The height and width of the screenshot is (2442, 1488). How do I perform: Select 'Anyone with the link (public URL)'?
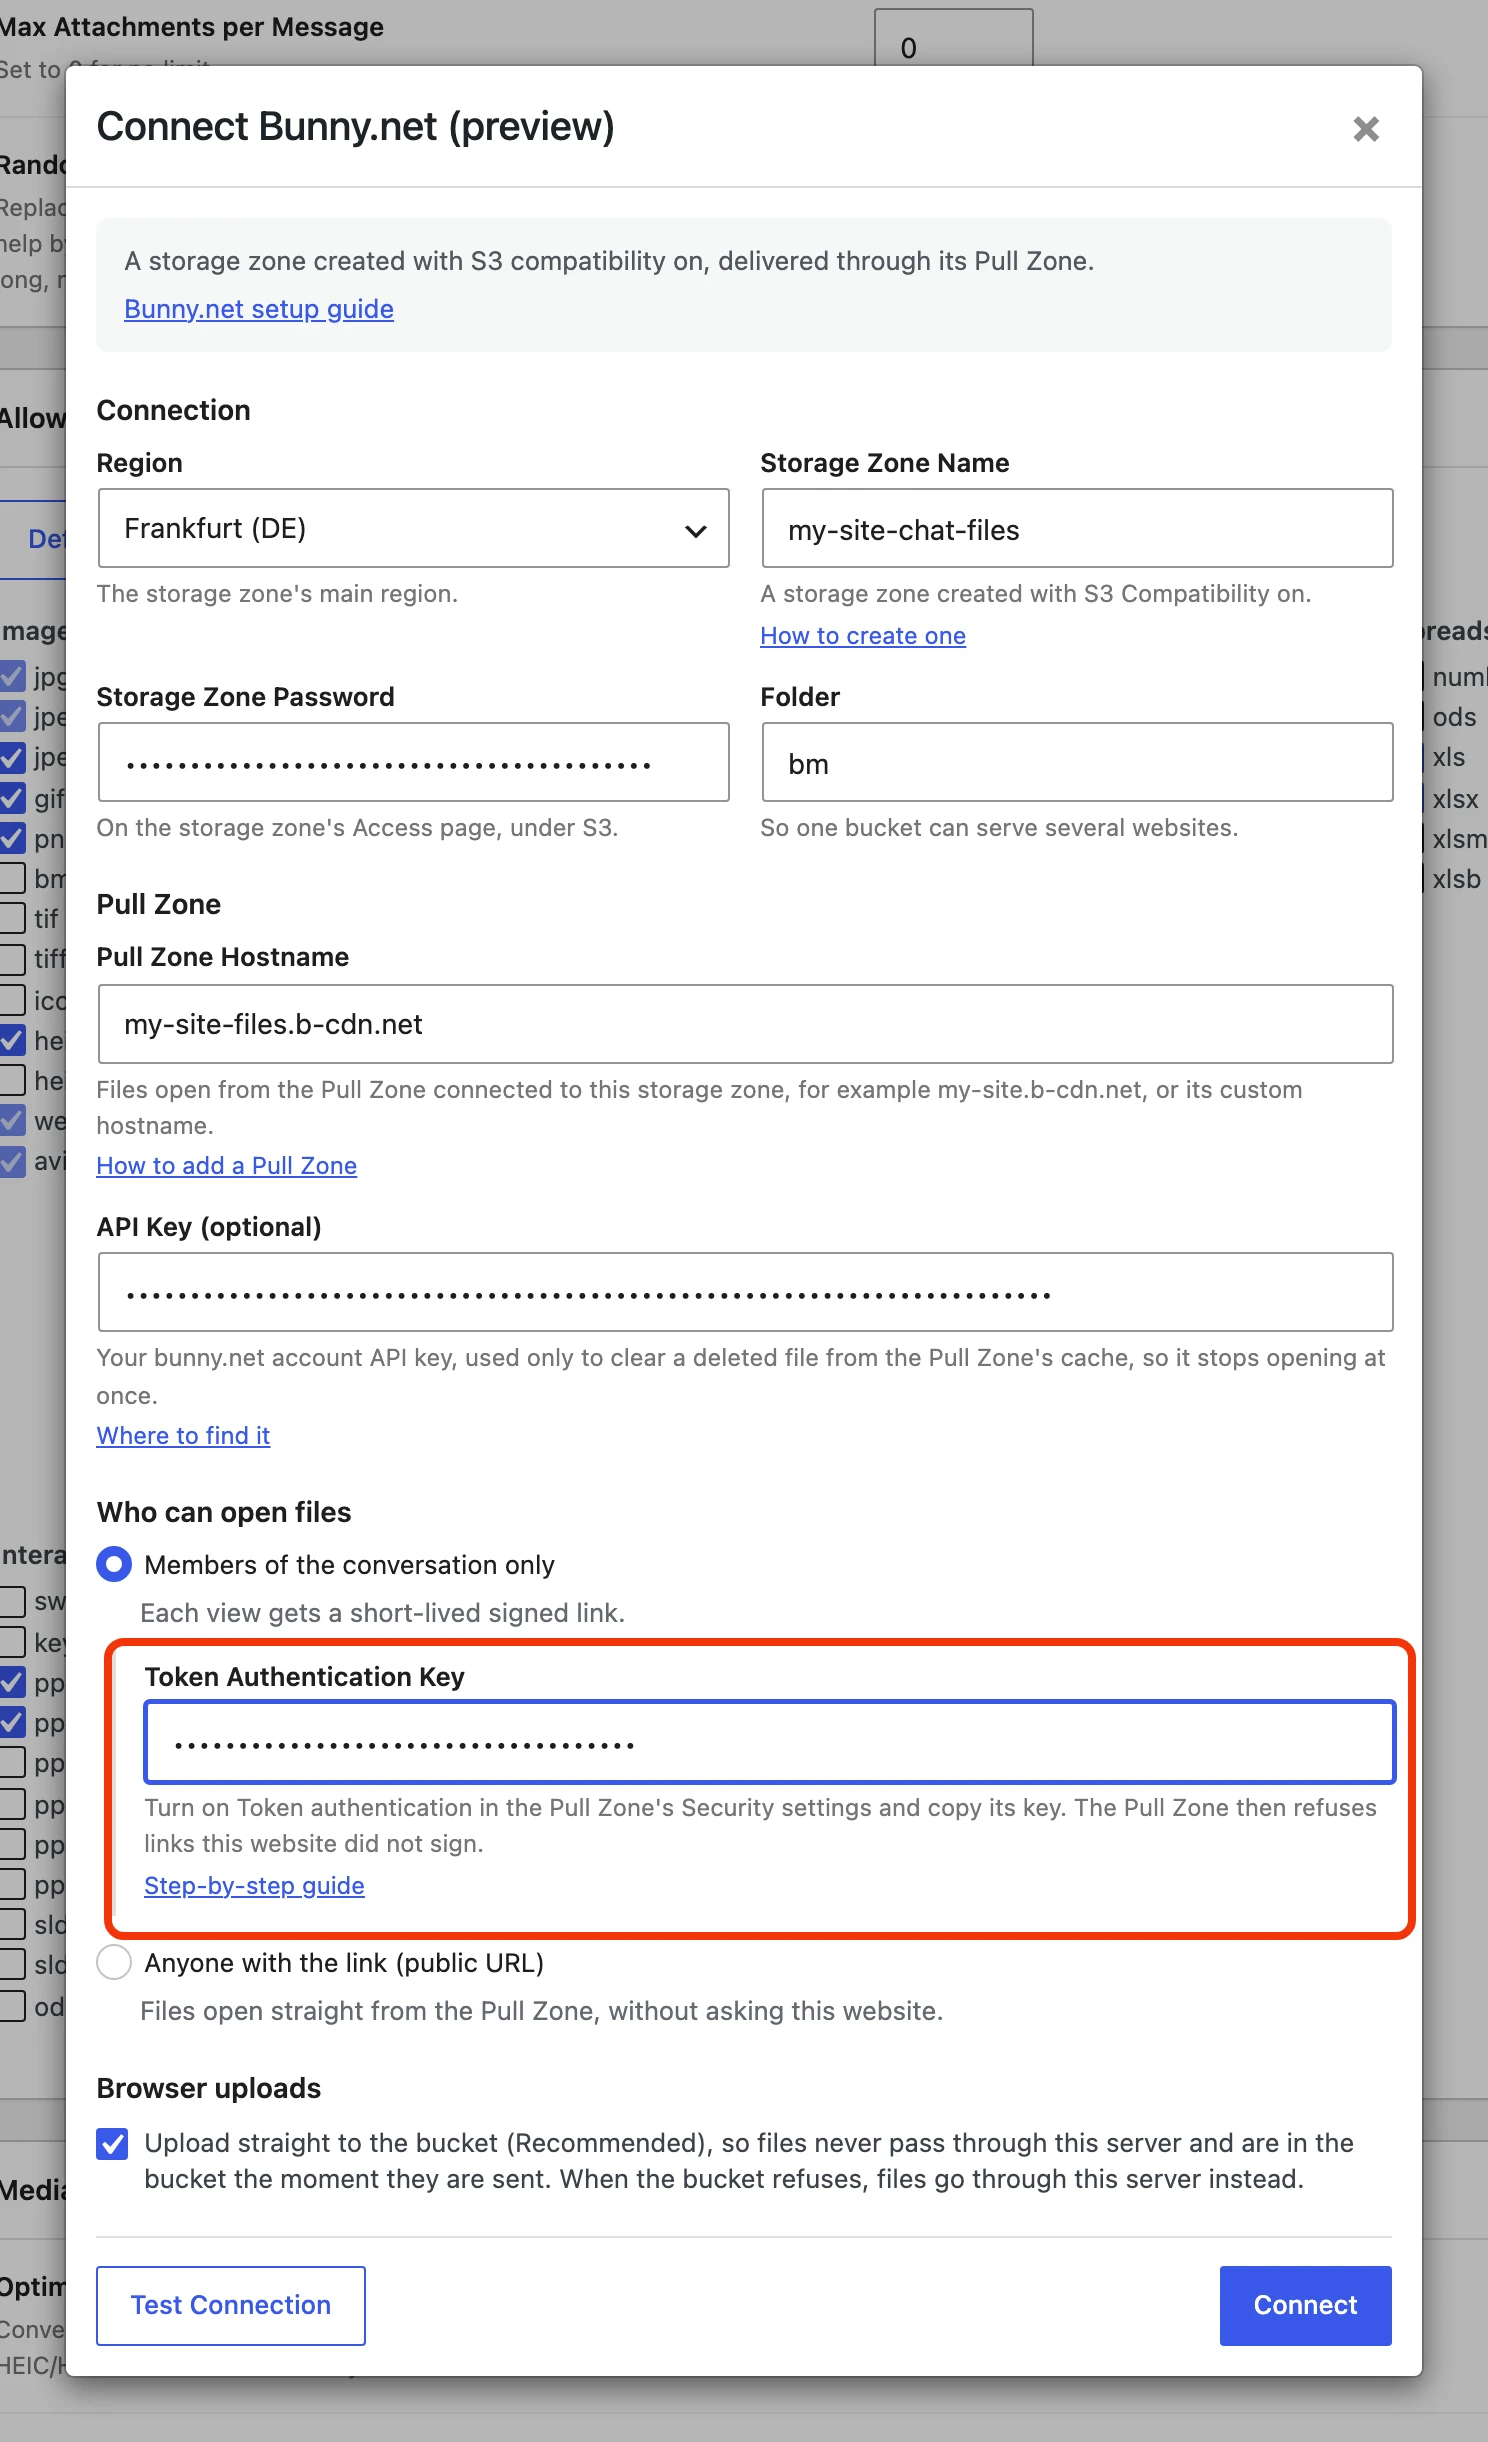click(x=114, y=1962)
